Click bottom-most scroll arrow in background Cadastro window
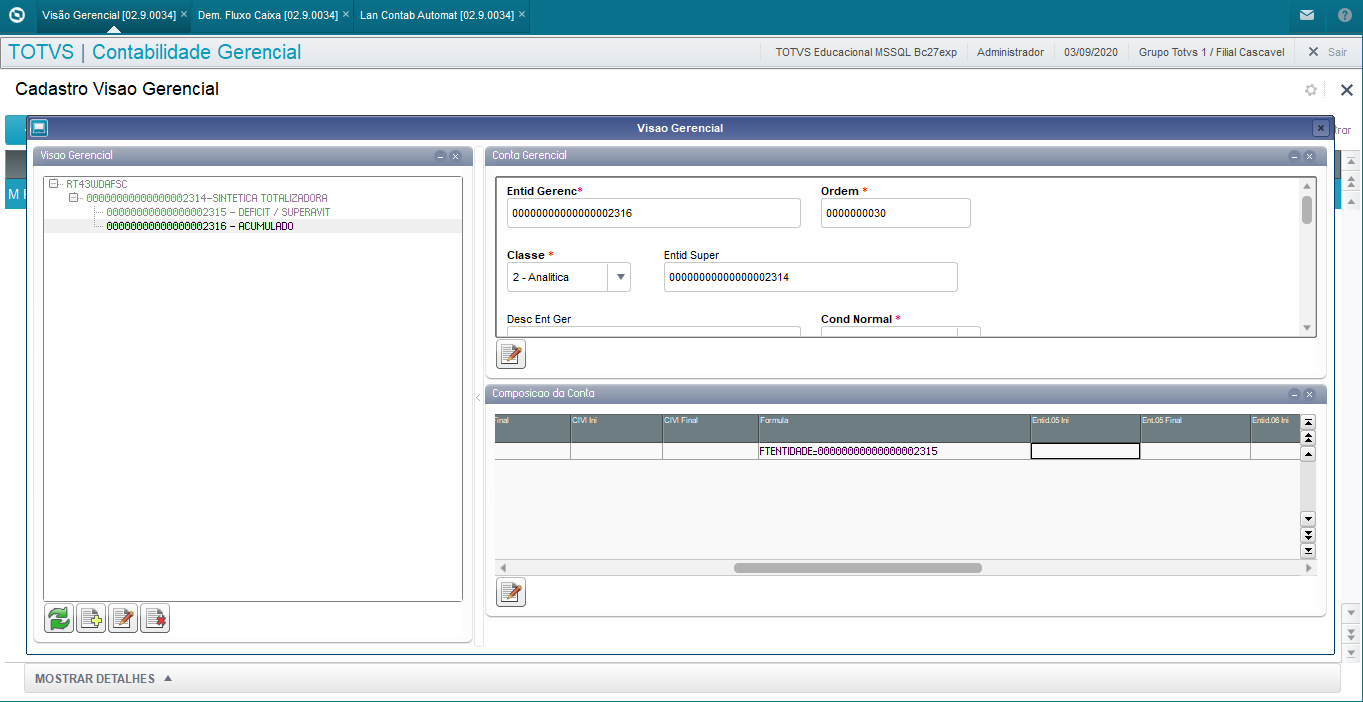Image resolution: width=1363 pixels, height=702 pixels. 1351,653
